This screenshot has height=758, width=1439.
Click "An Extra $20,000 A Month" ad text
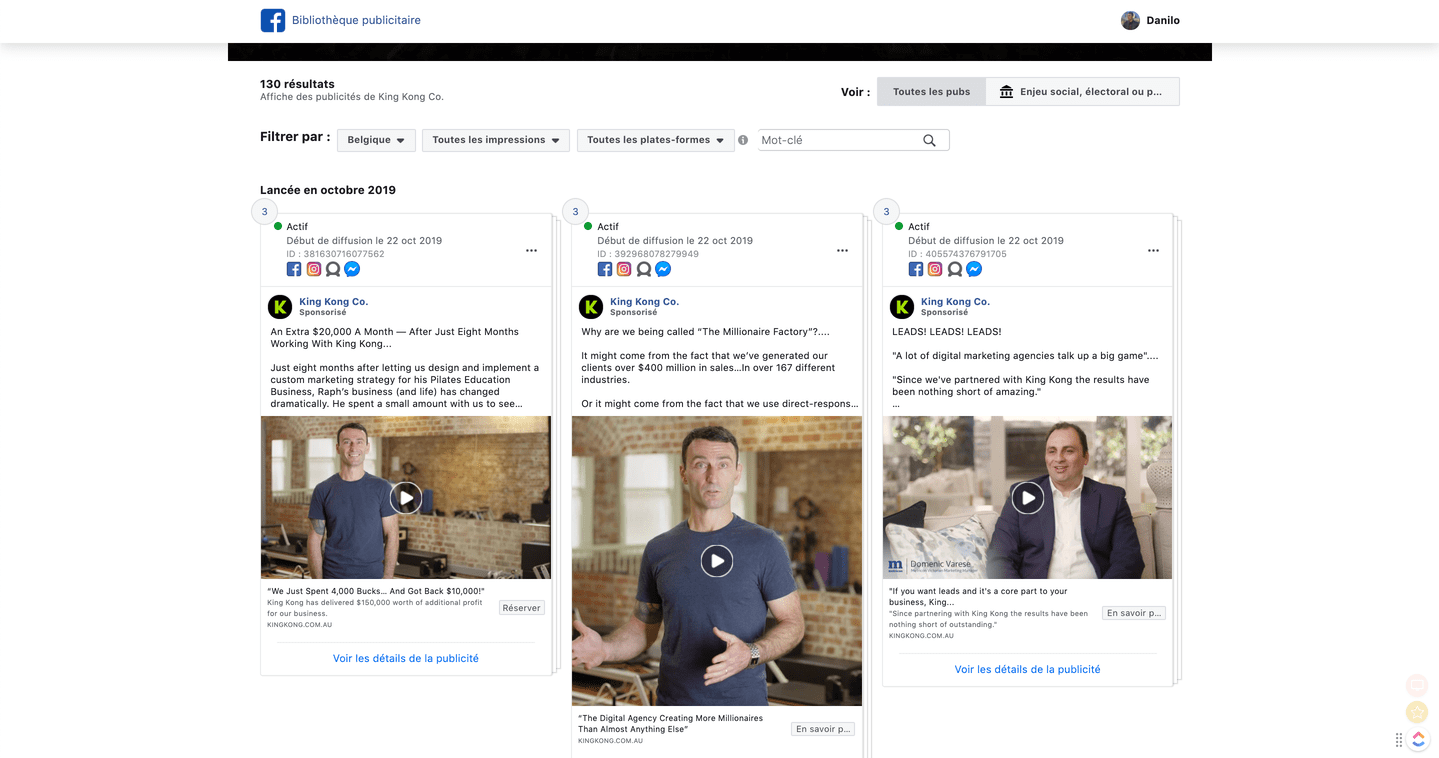395,338
